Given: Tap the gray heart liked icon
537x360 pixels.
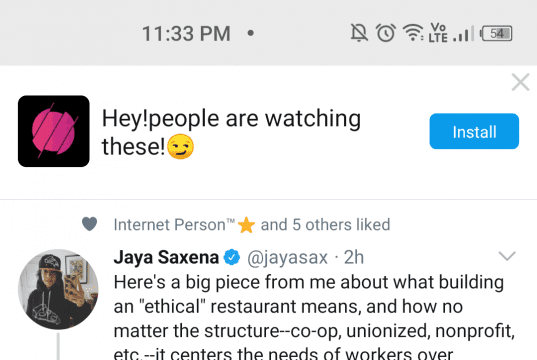Looking at the screenshot, I should (89, 224).
